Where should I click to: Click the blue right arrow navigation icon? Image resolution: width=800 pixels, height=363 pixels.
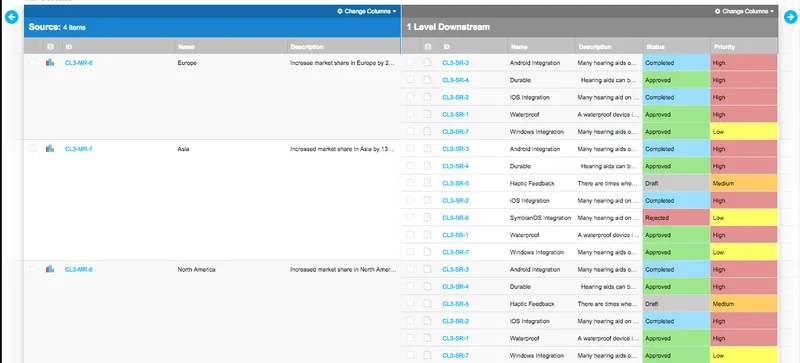(790, 17)
